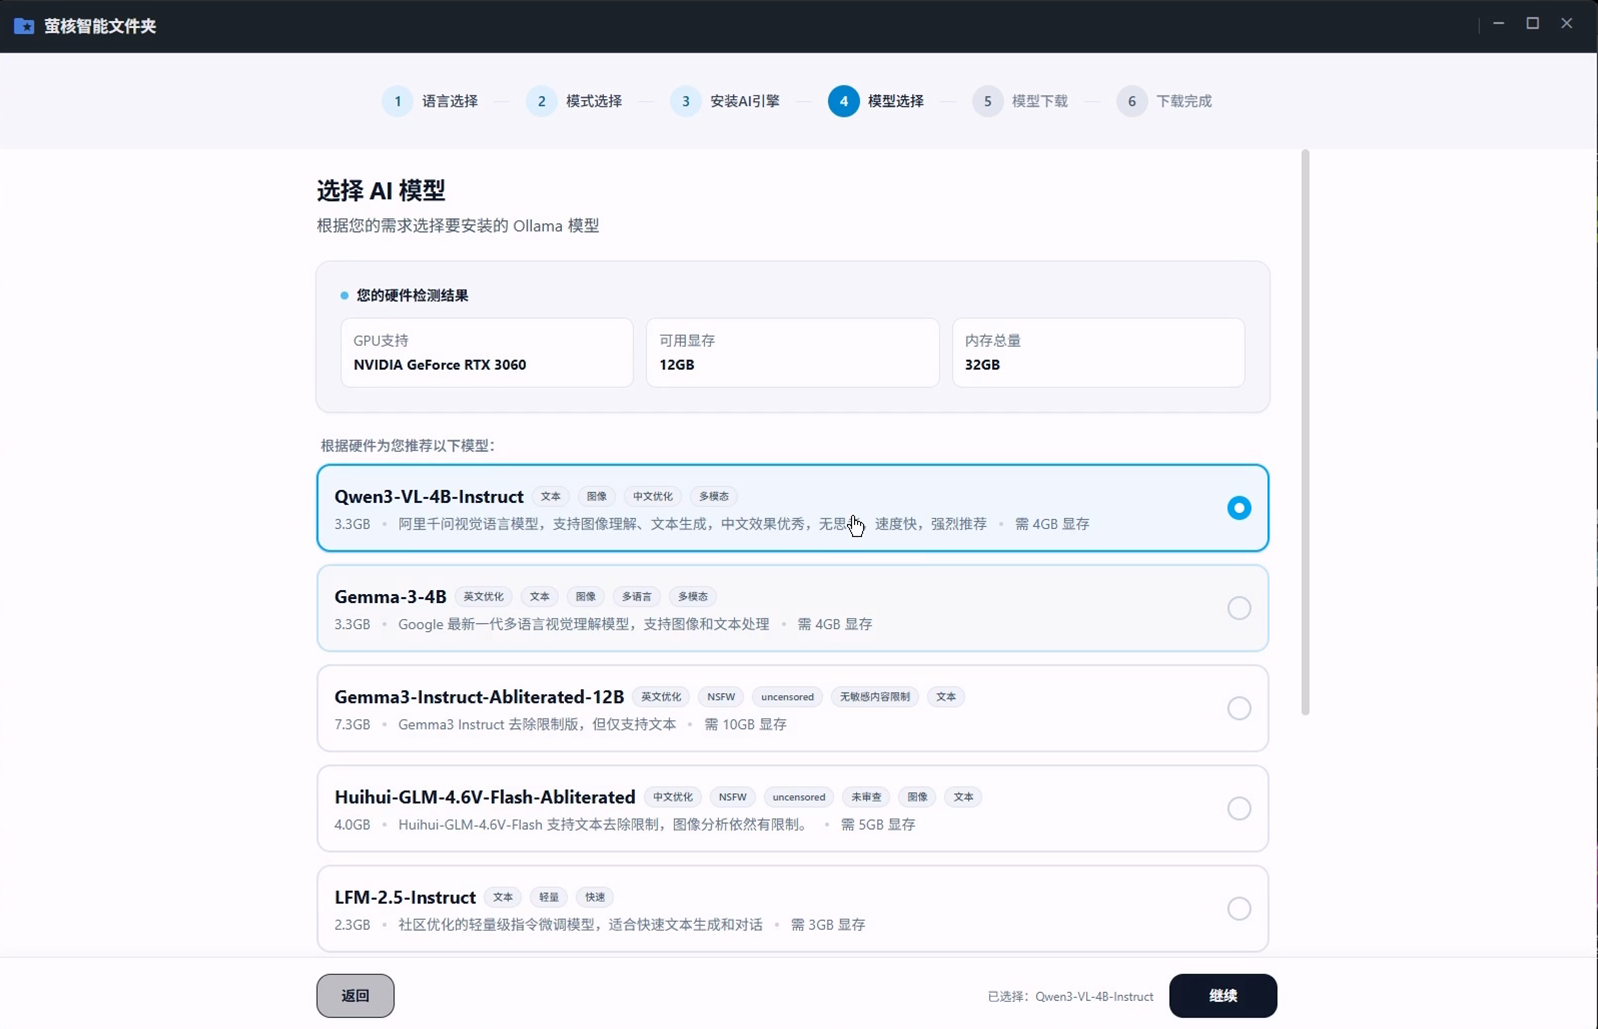Click the 安装AI引擎 step label

click(744, 101)
